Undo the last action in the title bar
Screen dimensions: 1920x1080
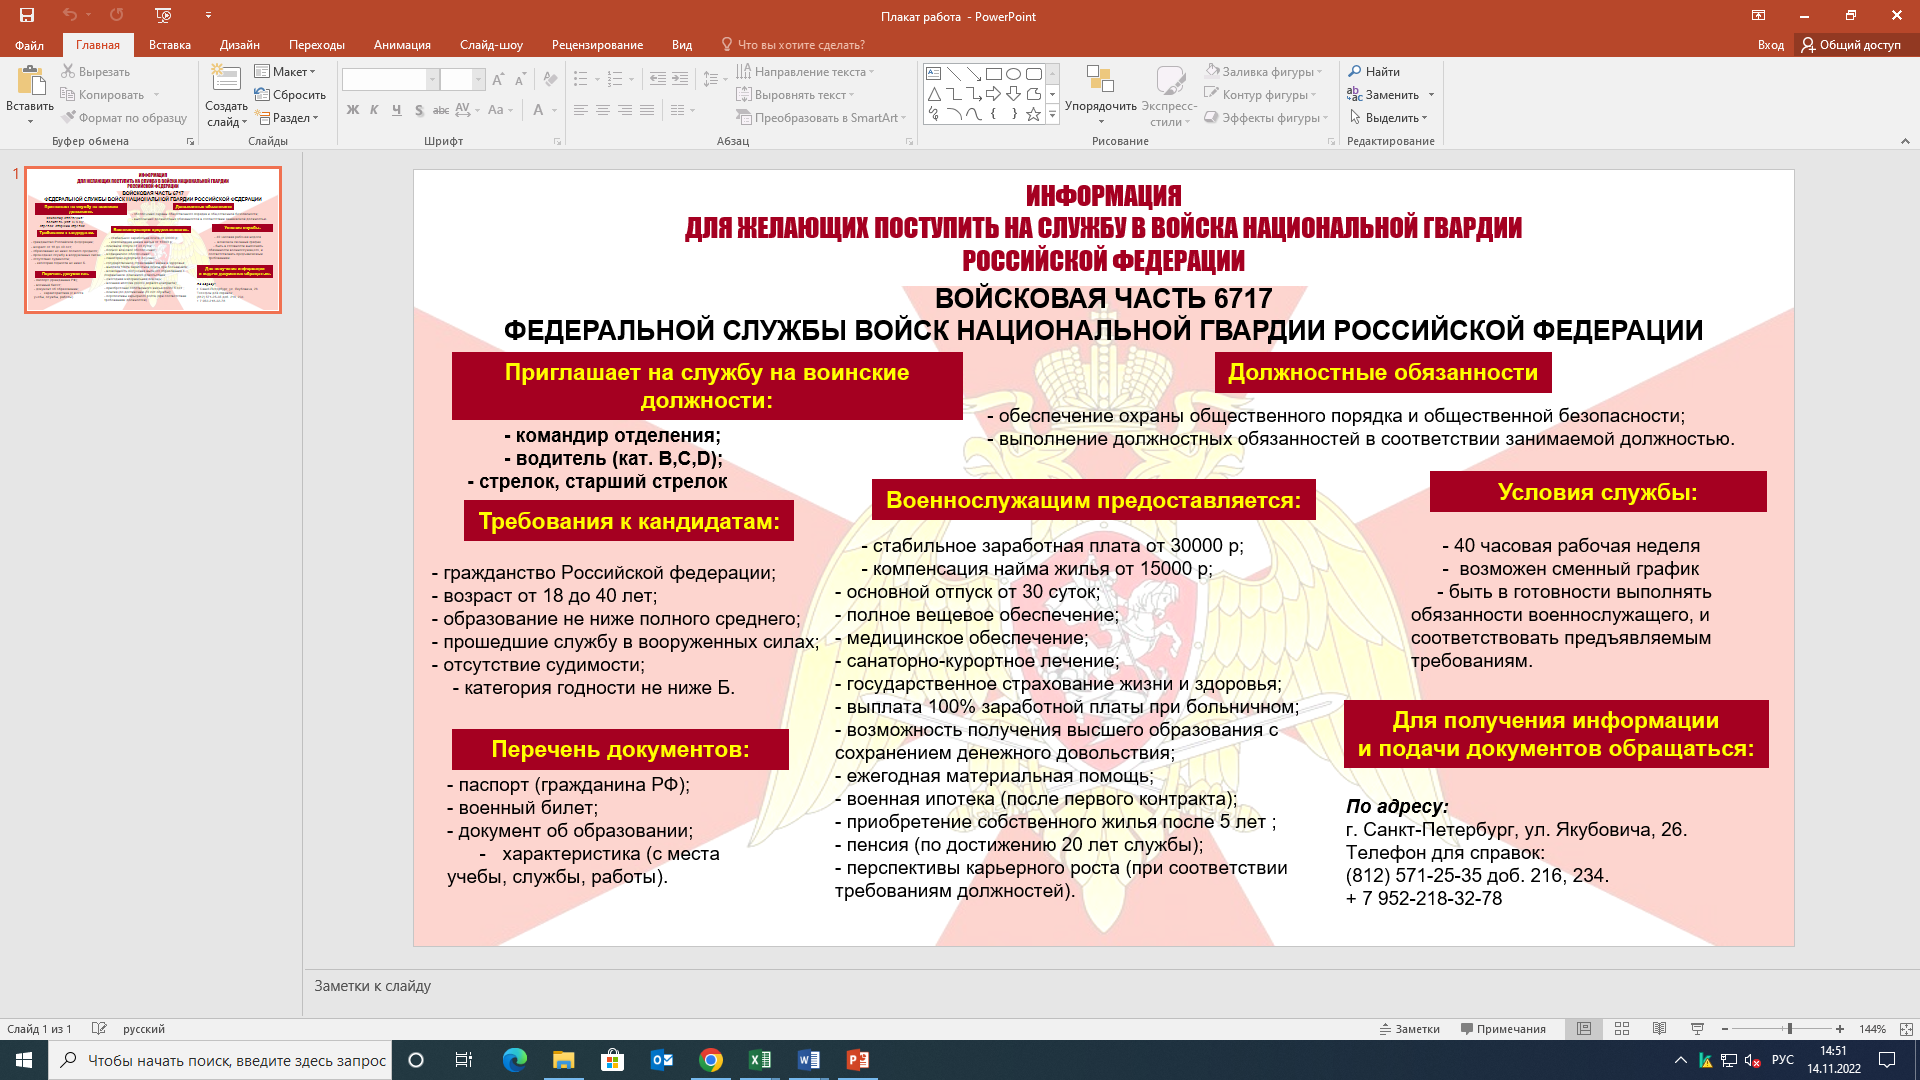69,15
